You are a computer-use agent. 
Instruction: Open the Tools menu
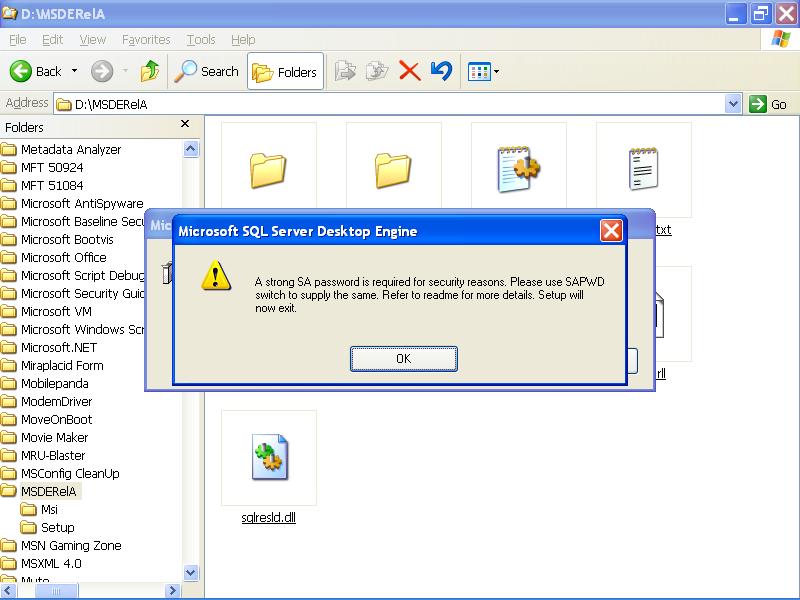[x=201, y=40]
